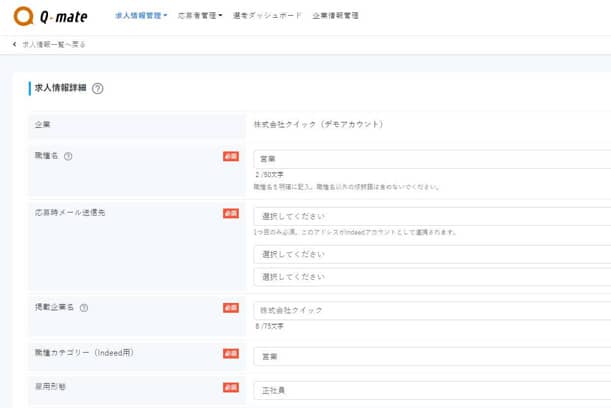
Task: Click 必須 badge next to 職種名
Action: tap(231, 156)
